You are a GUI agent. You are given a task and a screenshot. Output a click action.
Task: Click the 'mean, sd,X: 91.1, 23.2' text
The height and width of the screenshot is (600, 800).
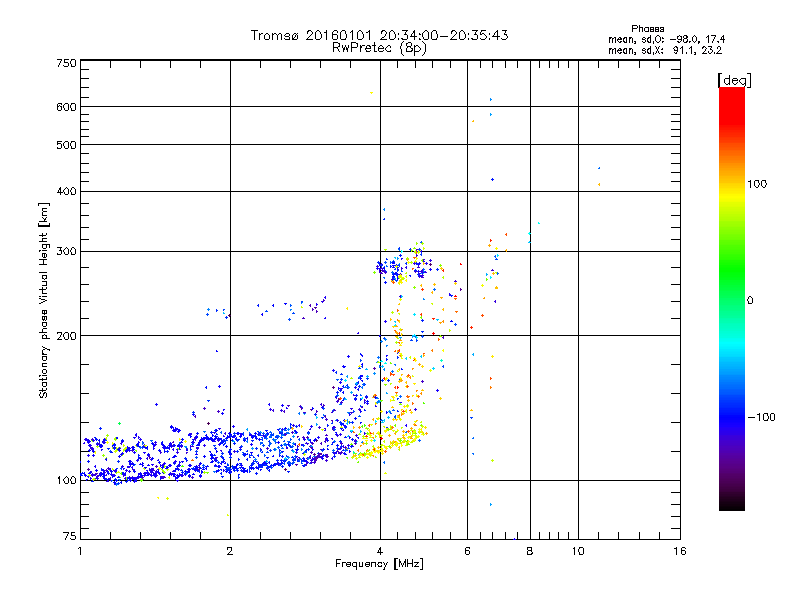665,51
